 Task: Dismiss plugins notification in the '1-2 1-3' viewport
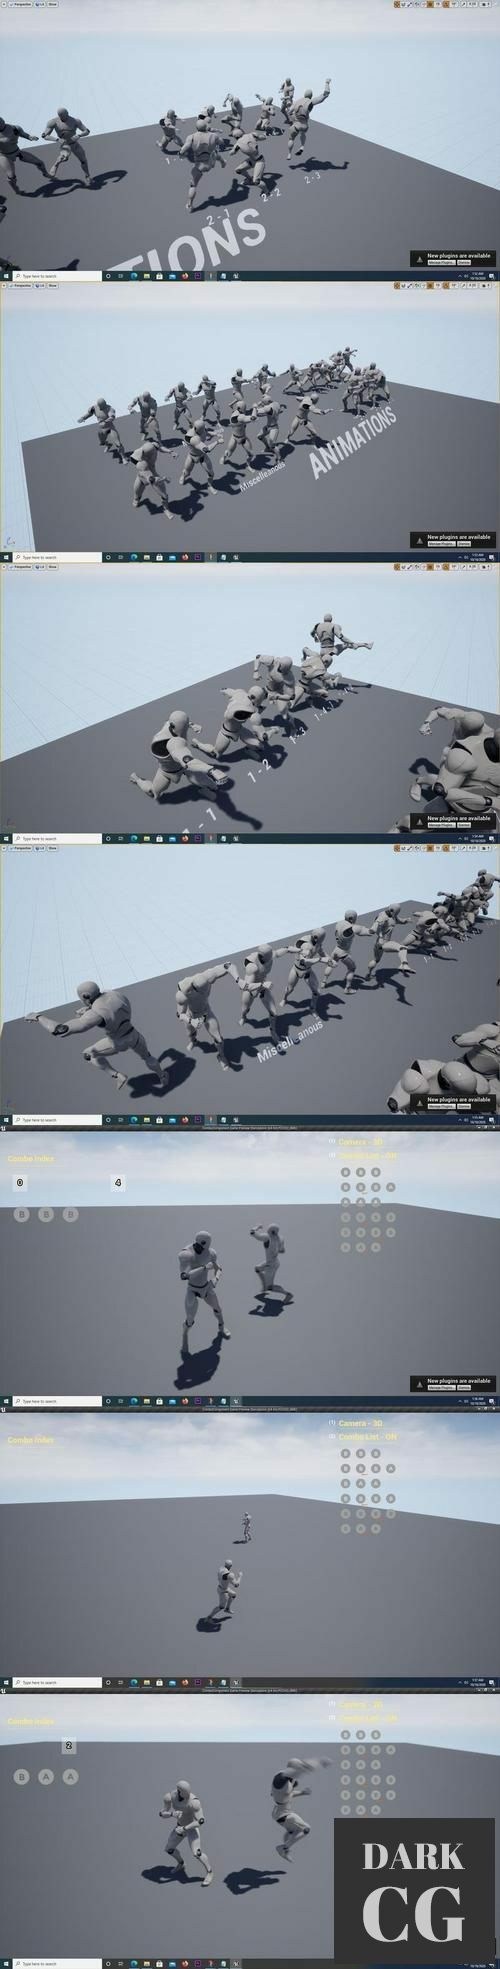pos(464,825)
